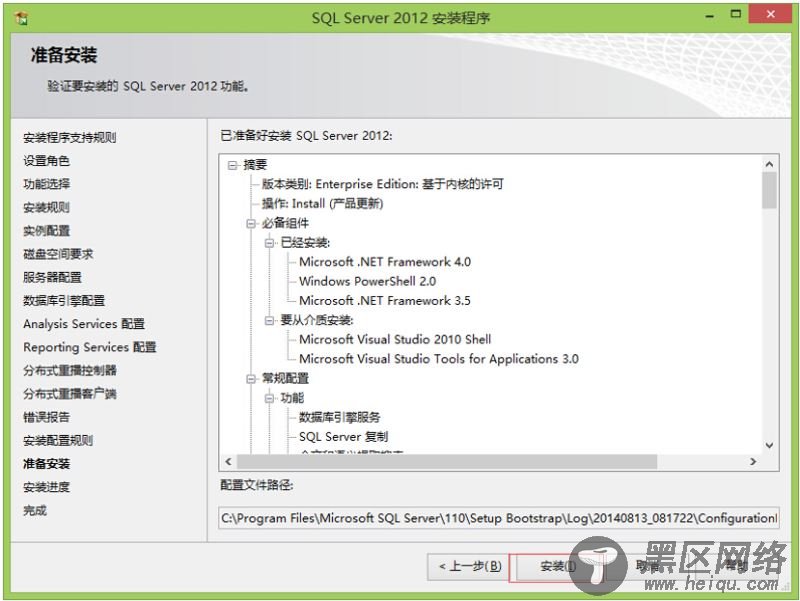The width and height of the screenshot is (800, 601).
Task: Collapse the 要从介质安装 tree node
Action: click(269, 320)
